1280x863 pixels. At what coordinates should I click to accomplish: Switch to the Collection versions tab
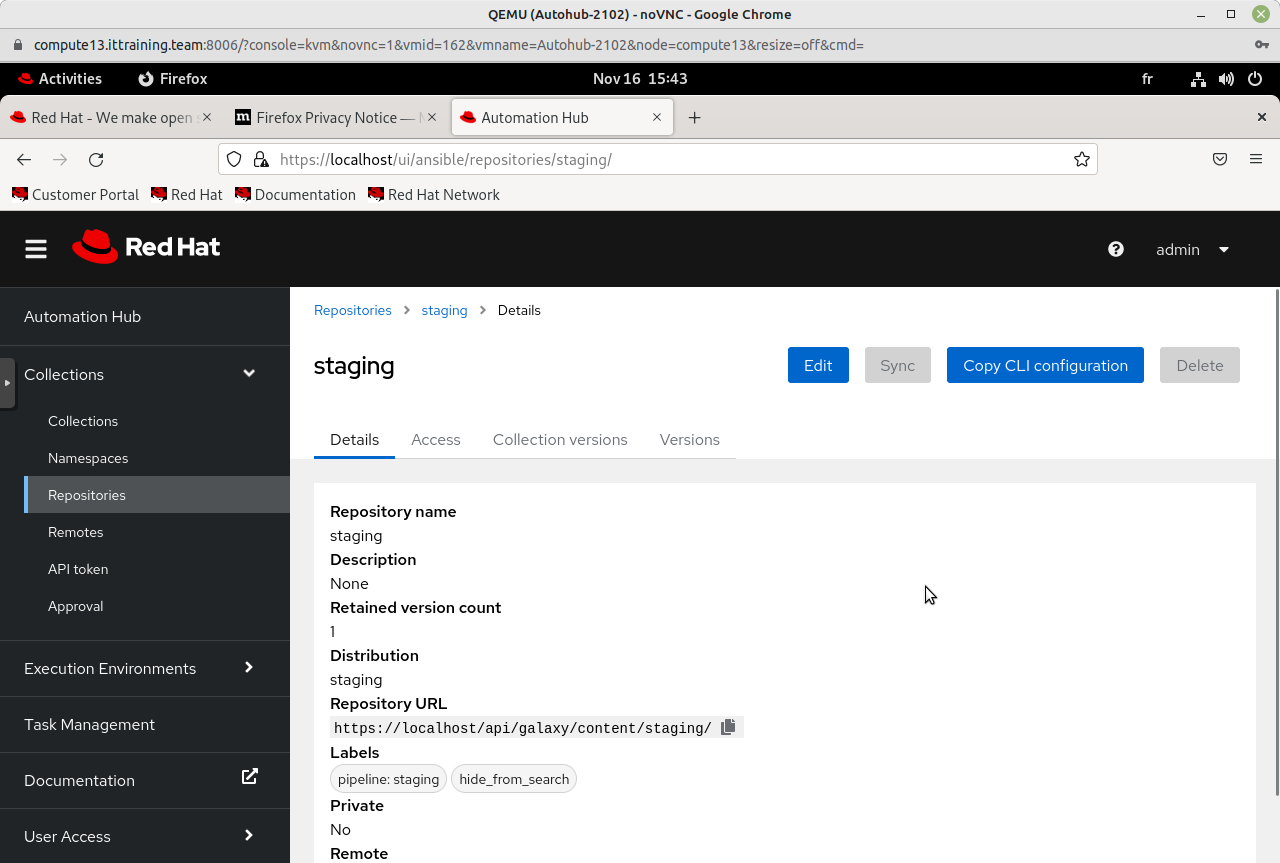560,440
